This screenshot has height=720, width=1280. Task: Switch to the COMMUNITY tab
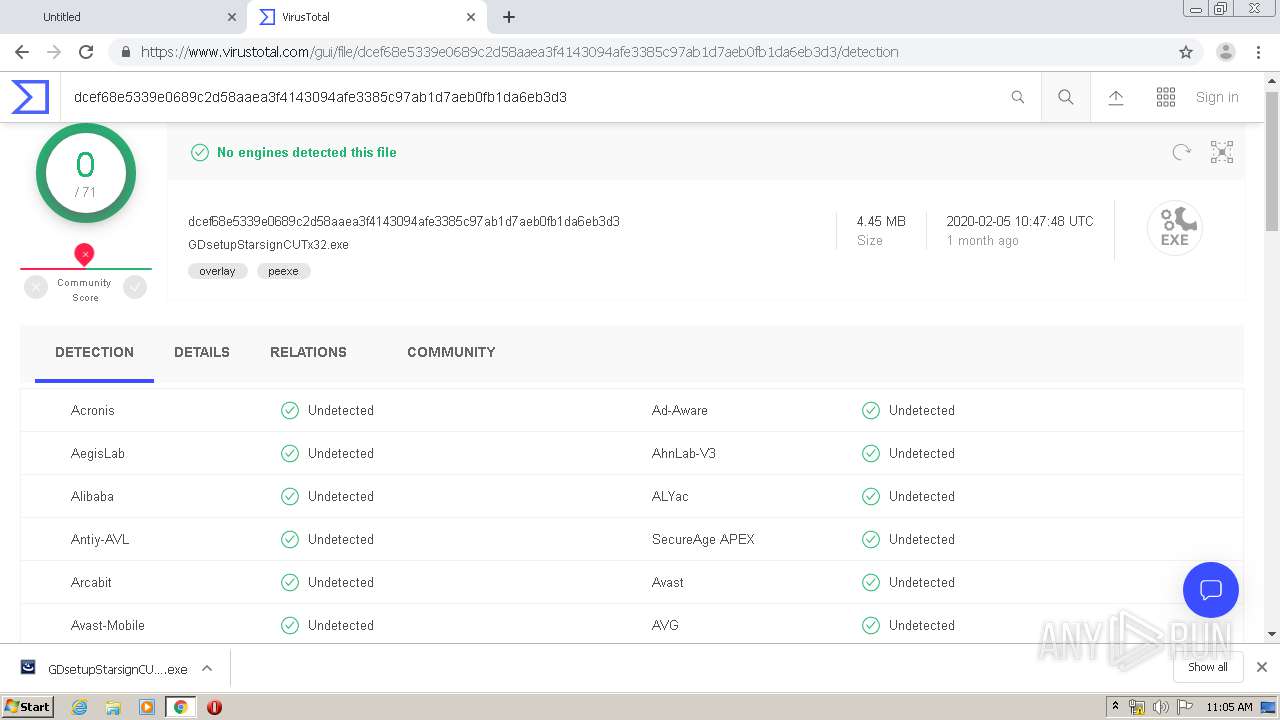[x=451, y=353]
